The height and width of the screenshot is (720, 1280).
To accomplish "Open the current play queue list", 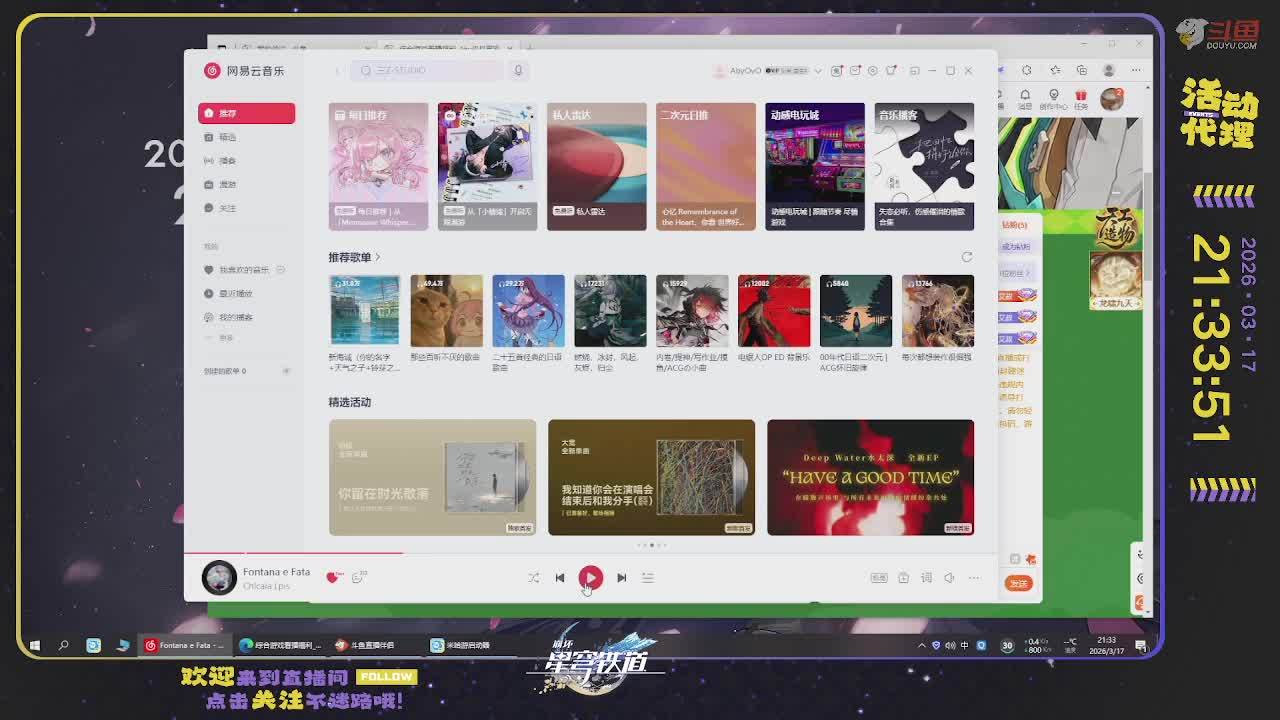I will pyautogui.click(x=647, y=578).
